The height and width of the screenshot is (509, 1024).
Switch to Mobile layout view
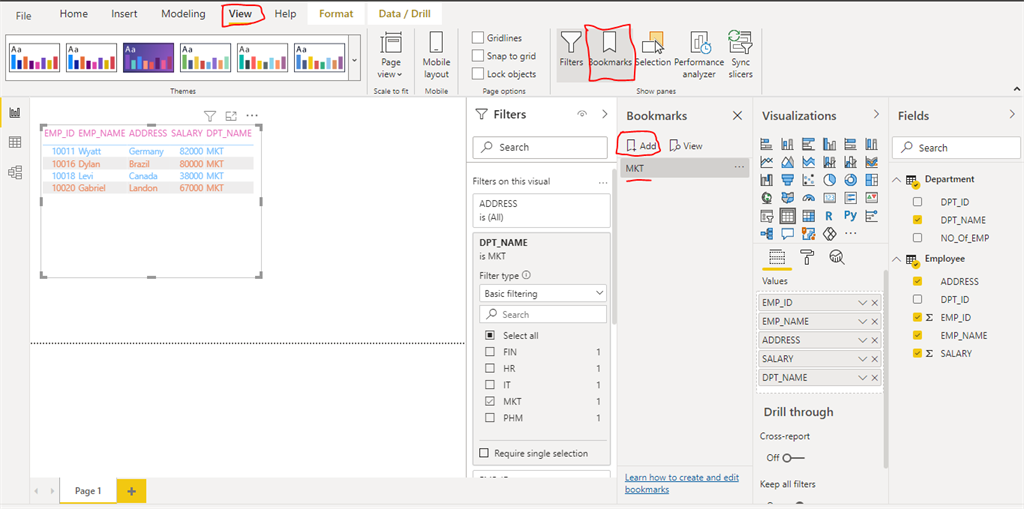pyautogui.click(x=436, y=56)
